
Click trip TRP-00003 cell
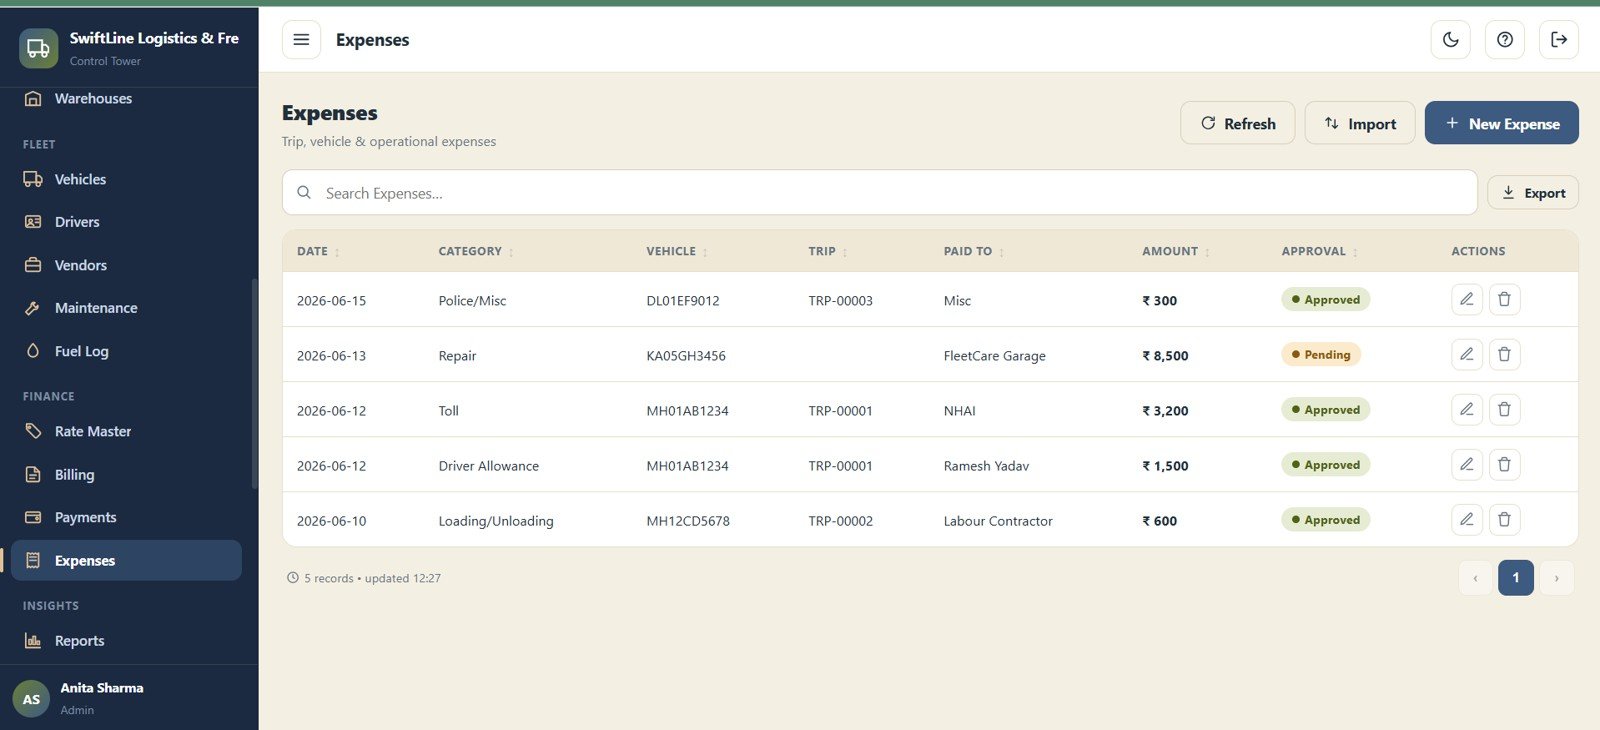pyautogui.click(x=840, y=300)
